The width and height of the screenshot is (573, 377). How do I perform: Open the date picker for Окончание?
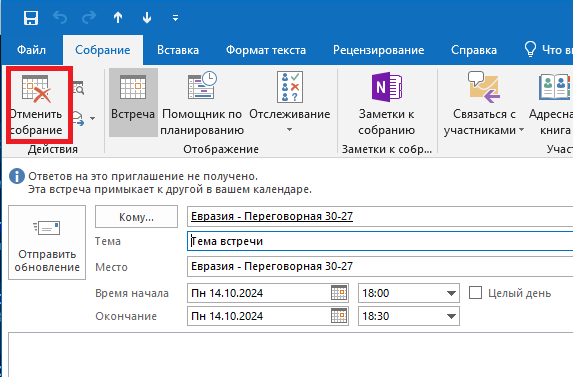(339, 316)
